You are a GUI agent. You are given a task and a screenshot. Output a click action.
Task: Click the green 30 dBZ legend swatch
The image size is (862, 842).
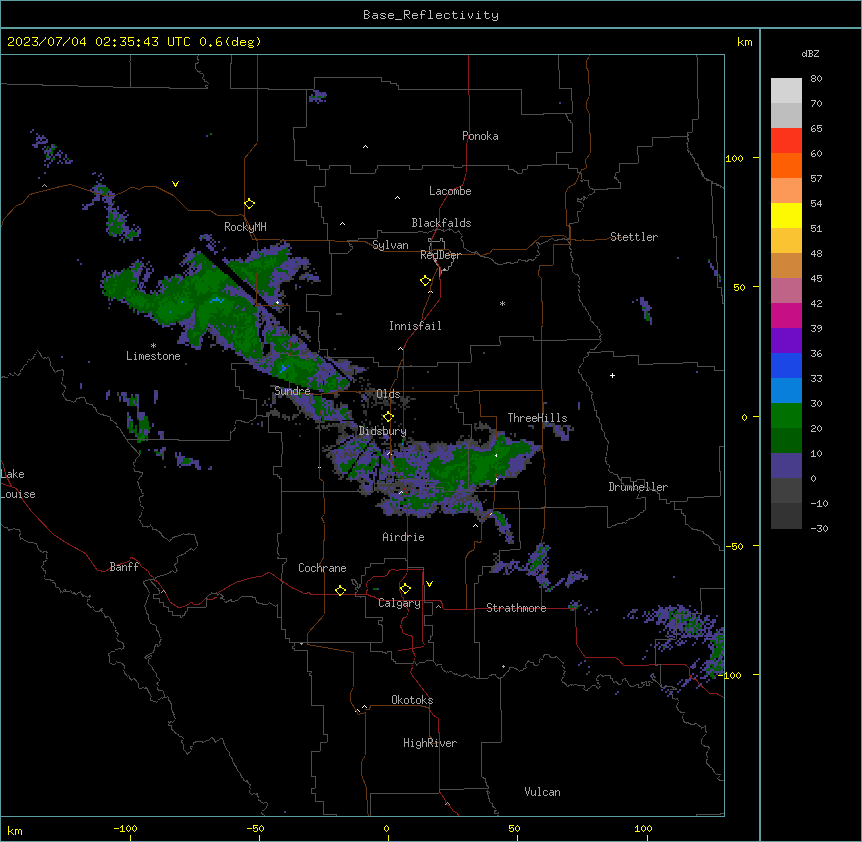pyautogui.click(x=786, y=416)
